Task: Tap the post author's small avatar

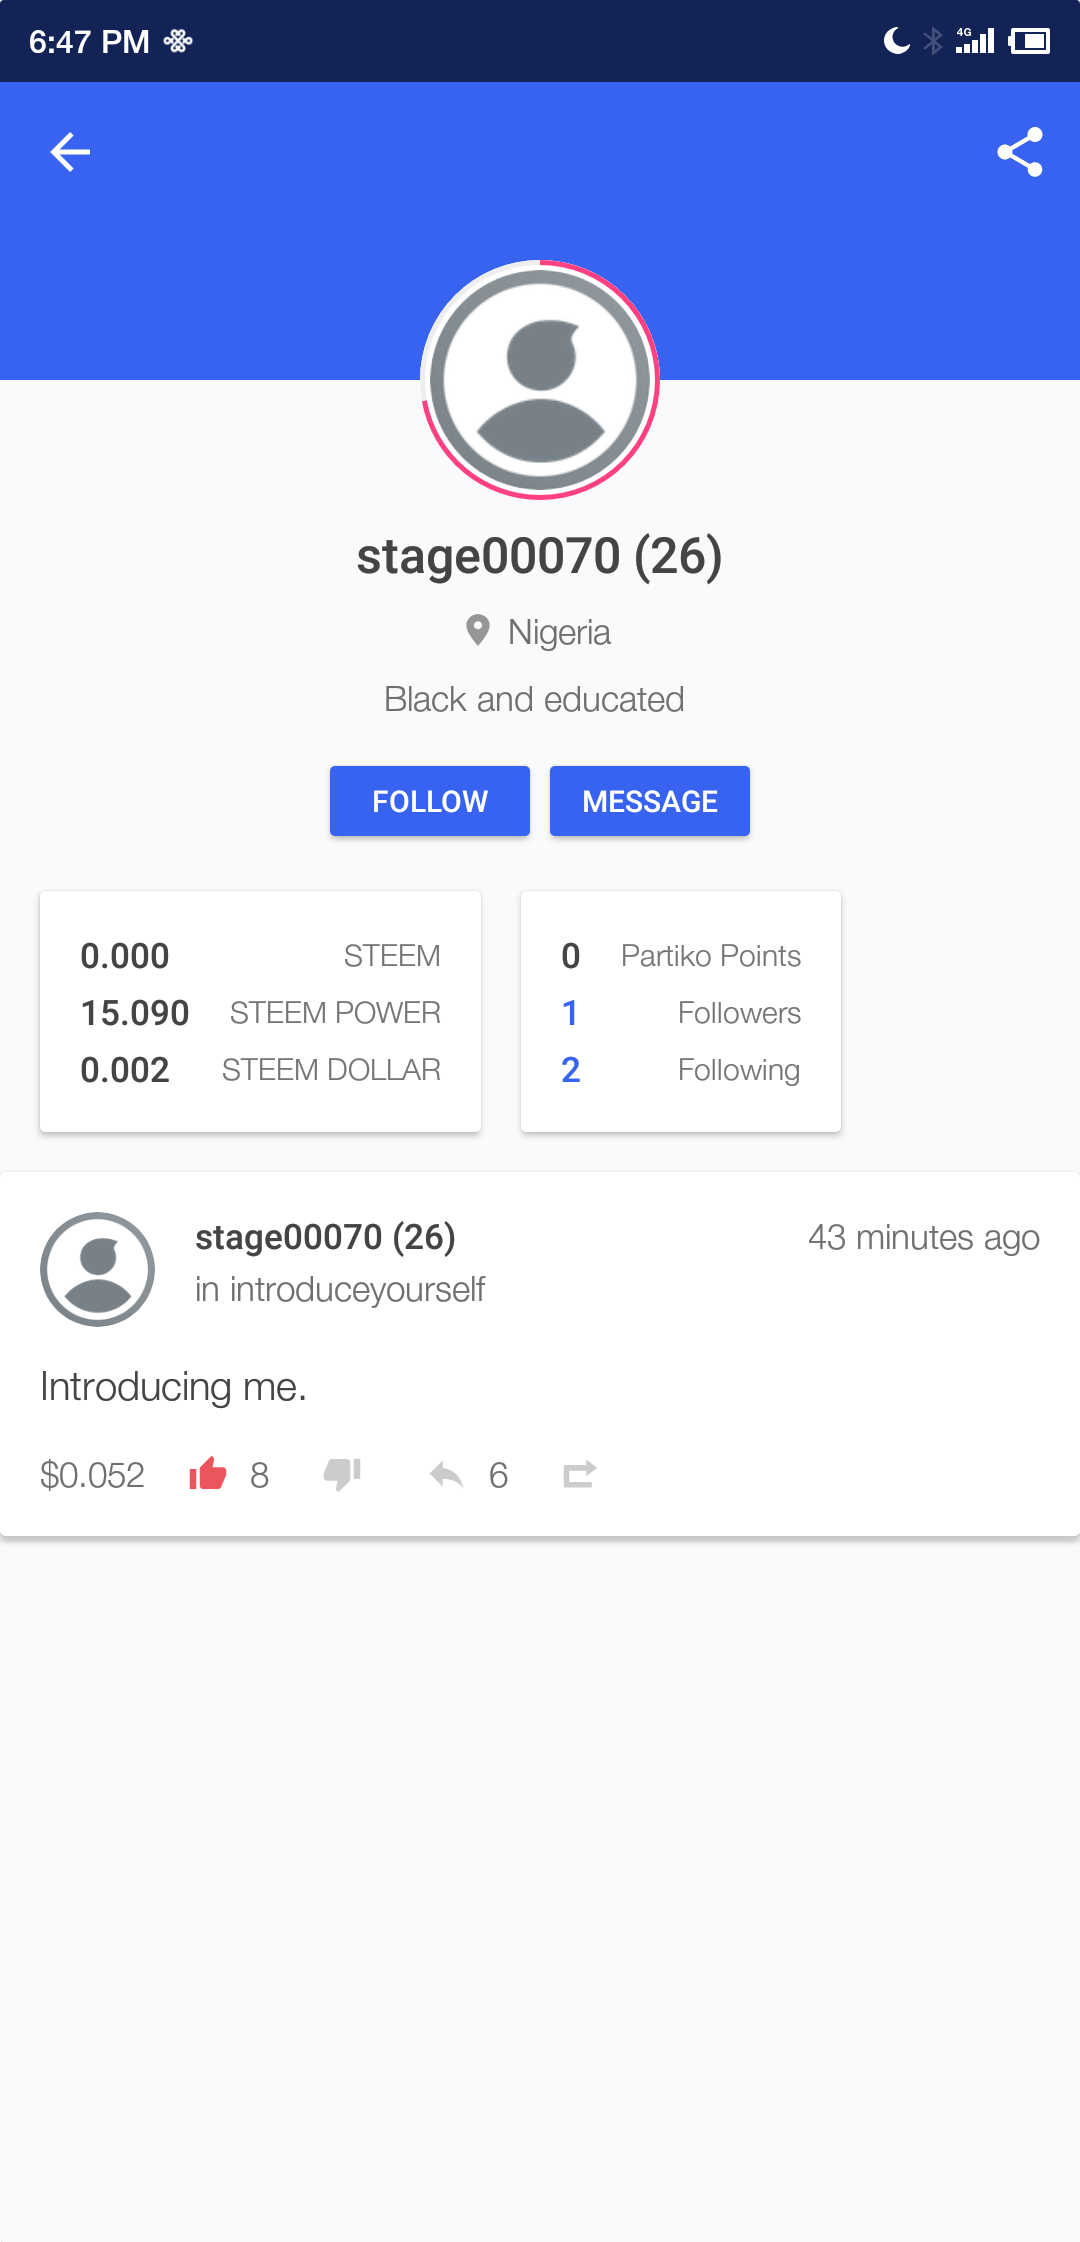Action: click(x=97, y=1269)
